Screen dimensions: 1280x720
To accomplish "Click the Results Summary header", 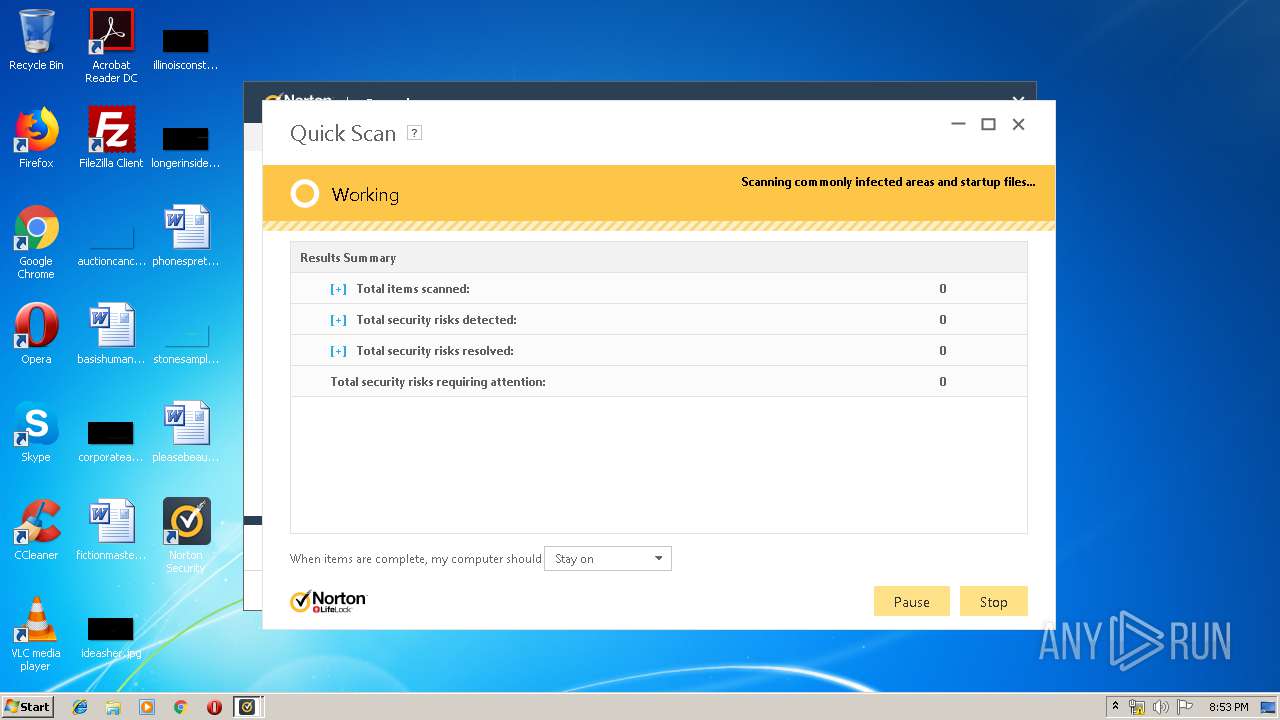I will click(x=658, y=258).
